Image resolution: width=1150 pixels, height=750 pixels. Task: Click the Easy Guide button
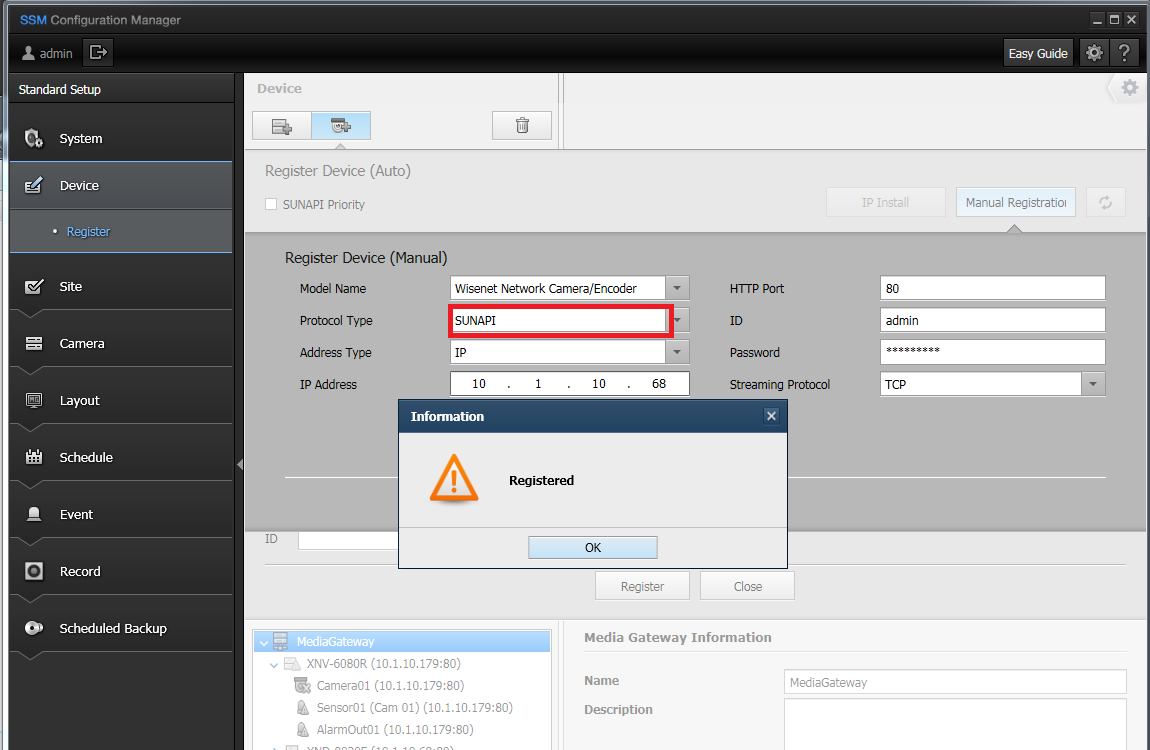[1038, 53]
